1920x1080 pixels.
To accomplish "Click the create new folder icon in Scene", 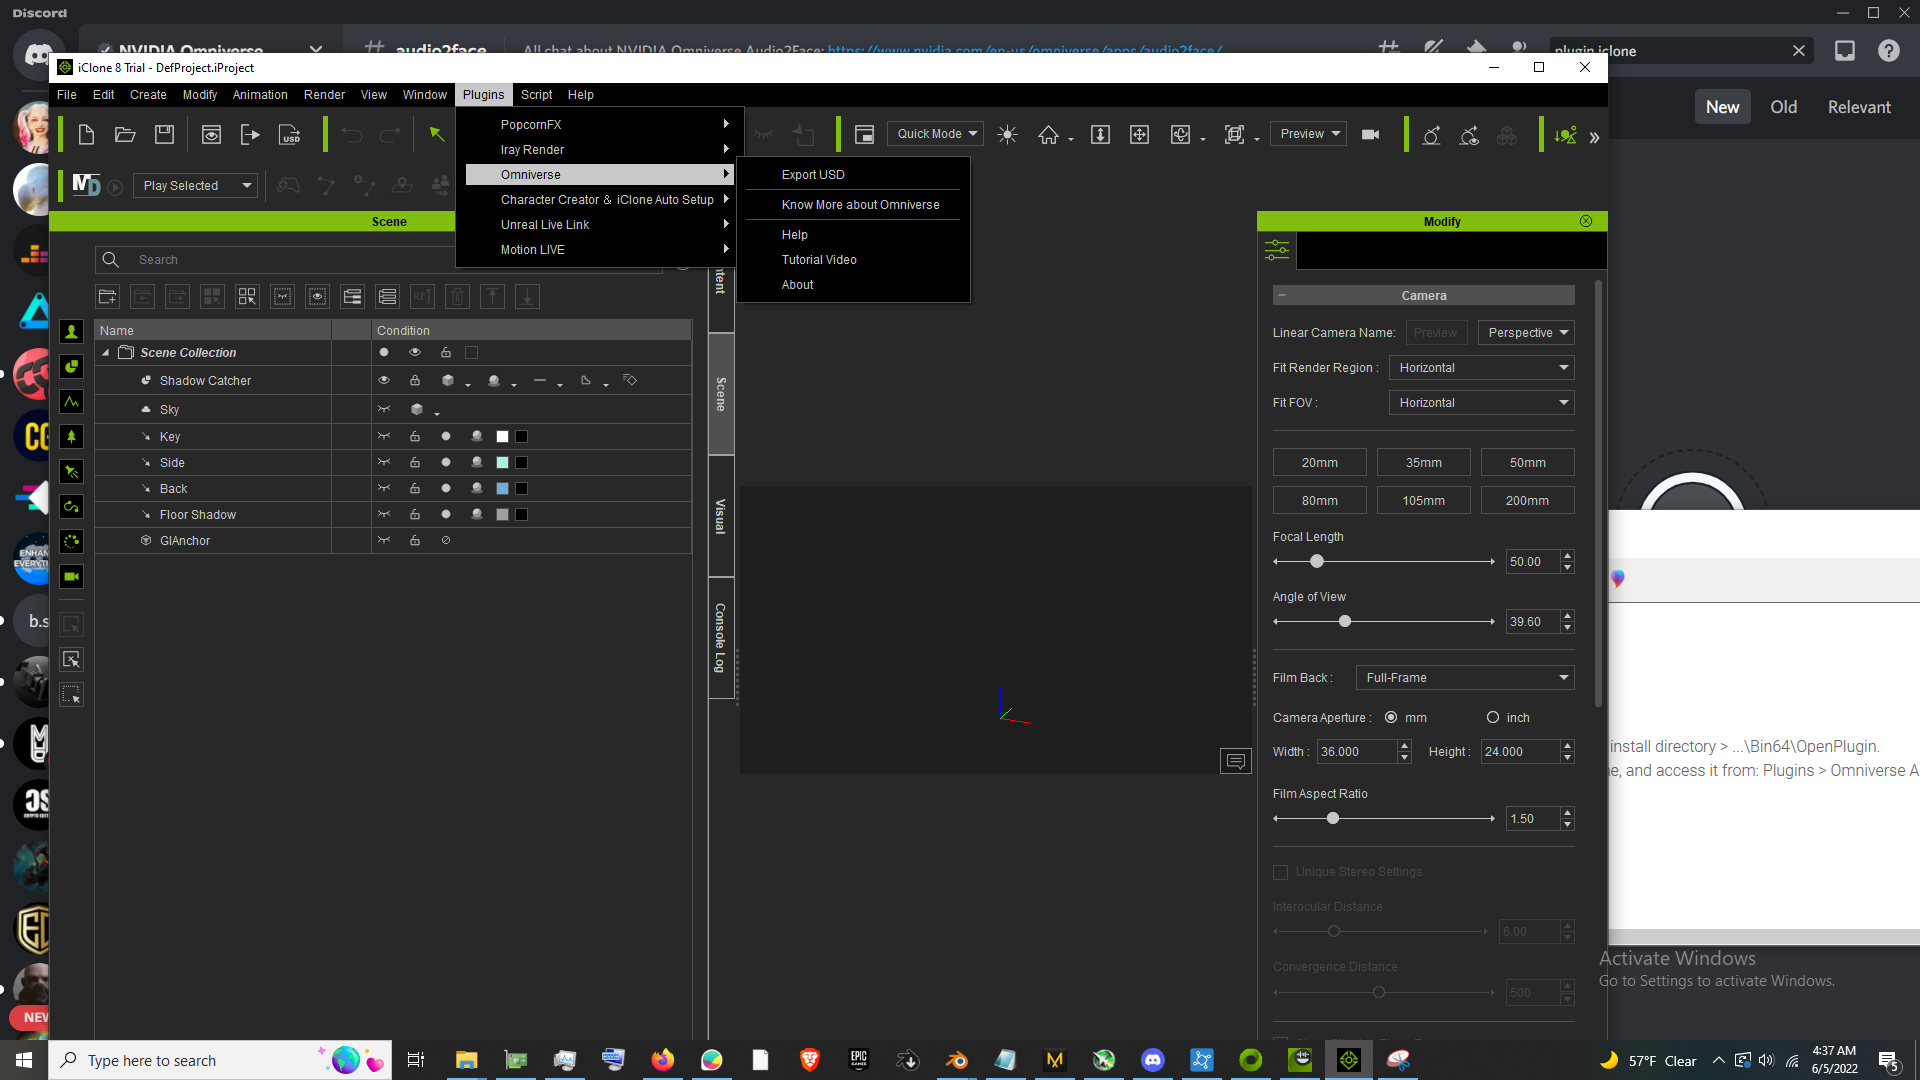I will [x=108, y=296].
